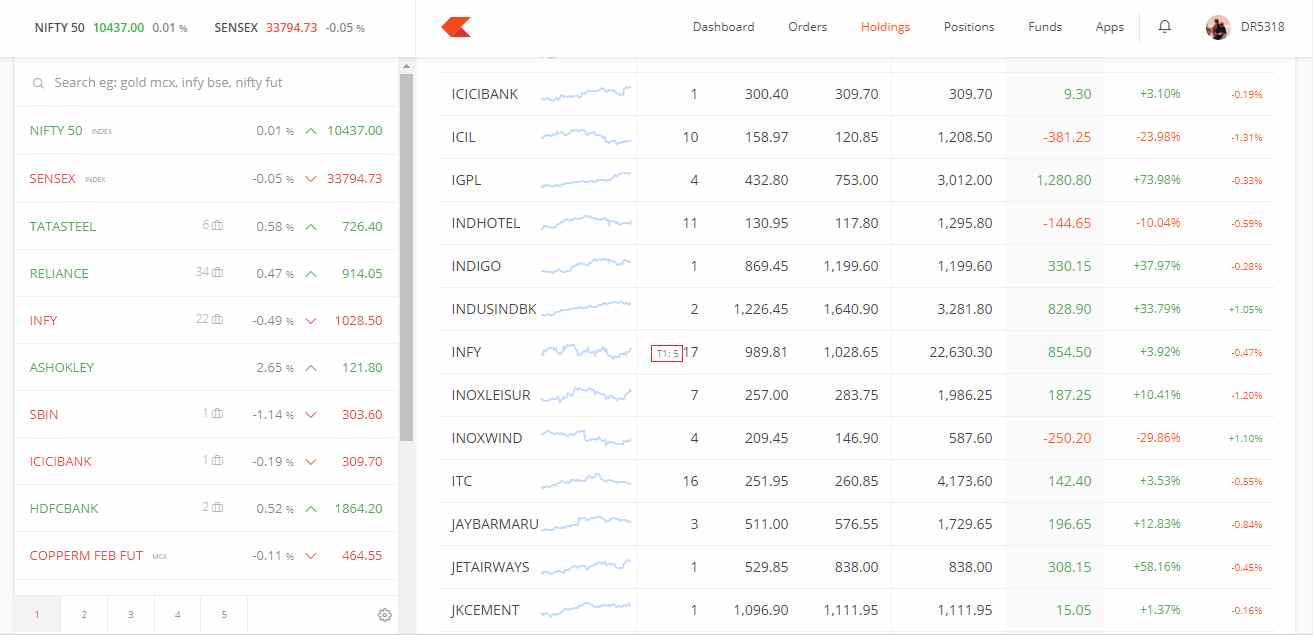
Task: Focus the instrument search field
Action: click(200, 83)
